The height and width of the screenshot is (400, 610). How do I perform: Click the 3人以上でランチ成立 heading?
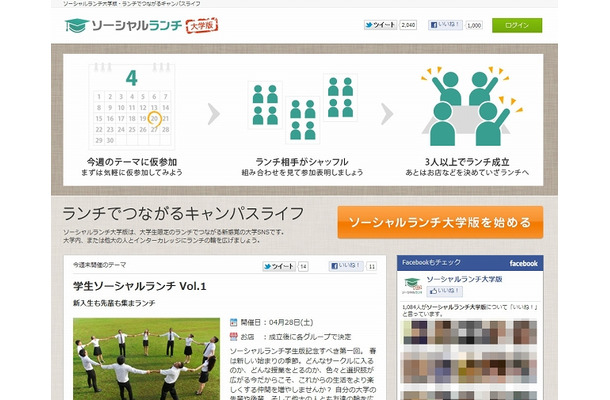[467, 162]
